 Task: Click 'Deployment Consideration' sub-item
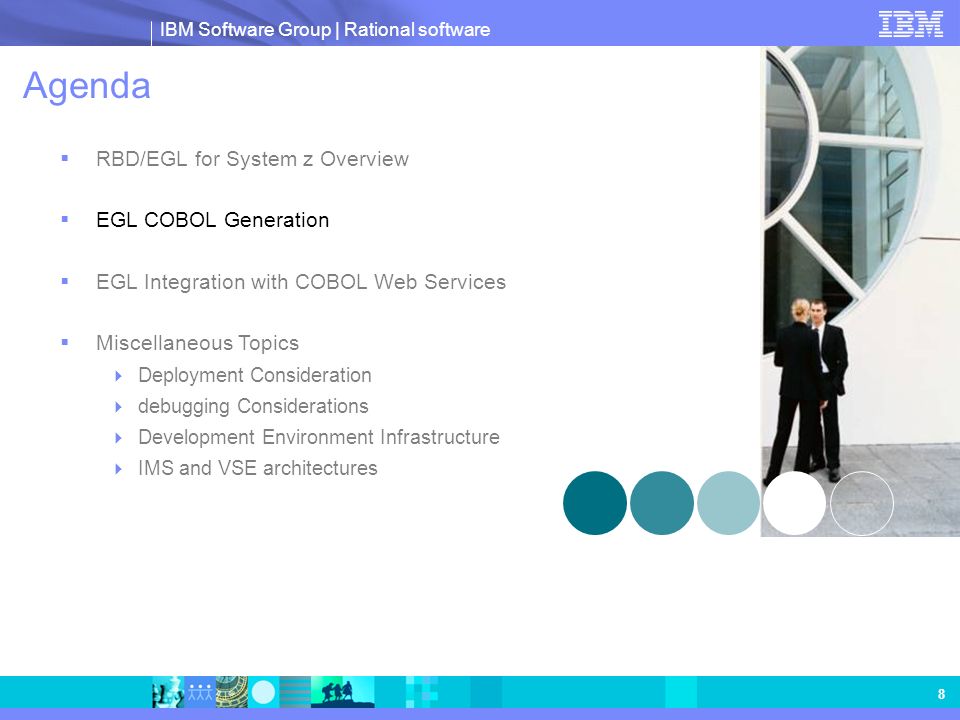click(255, 375)
